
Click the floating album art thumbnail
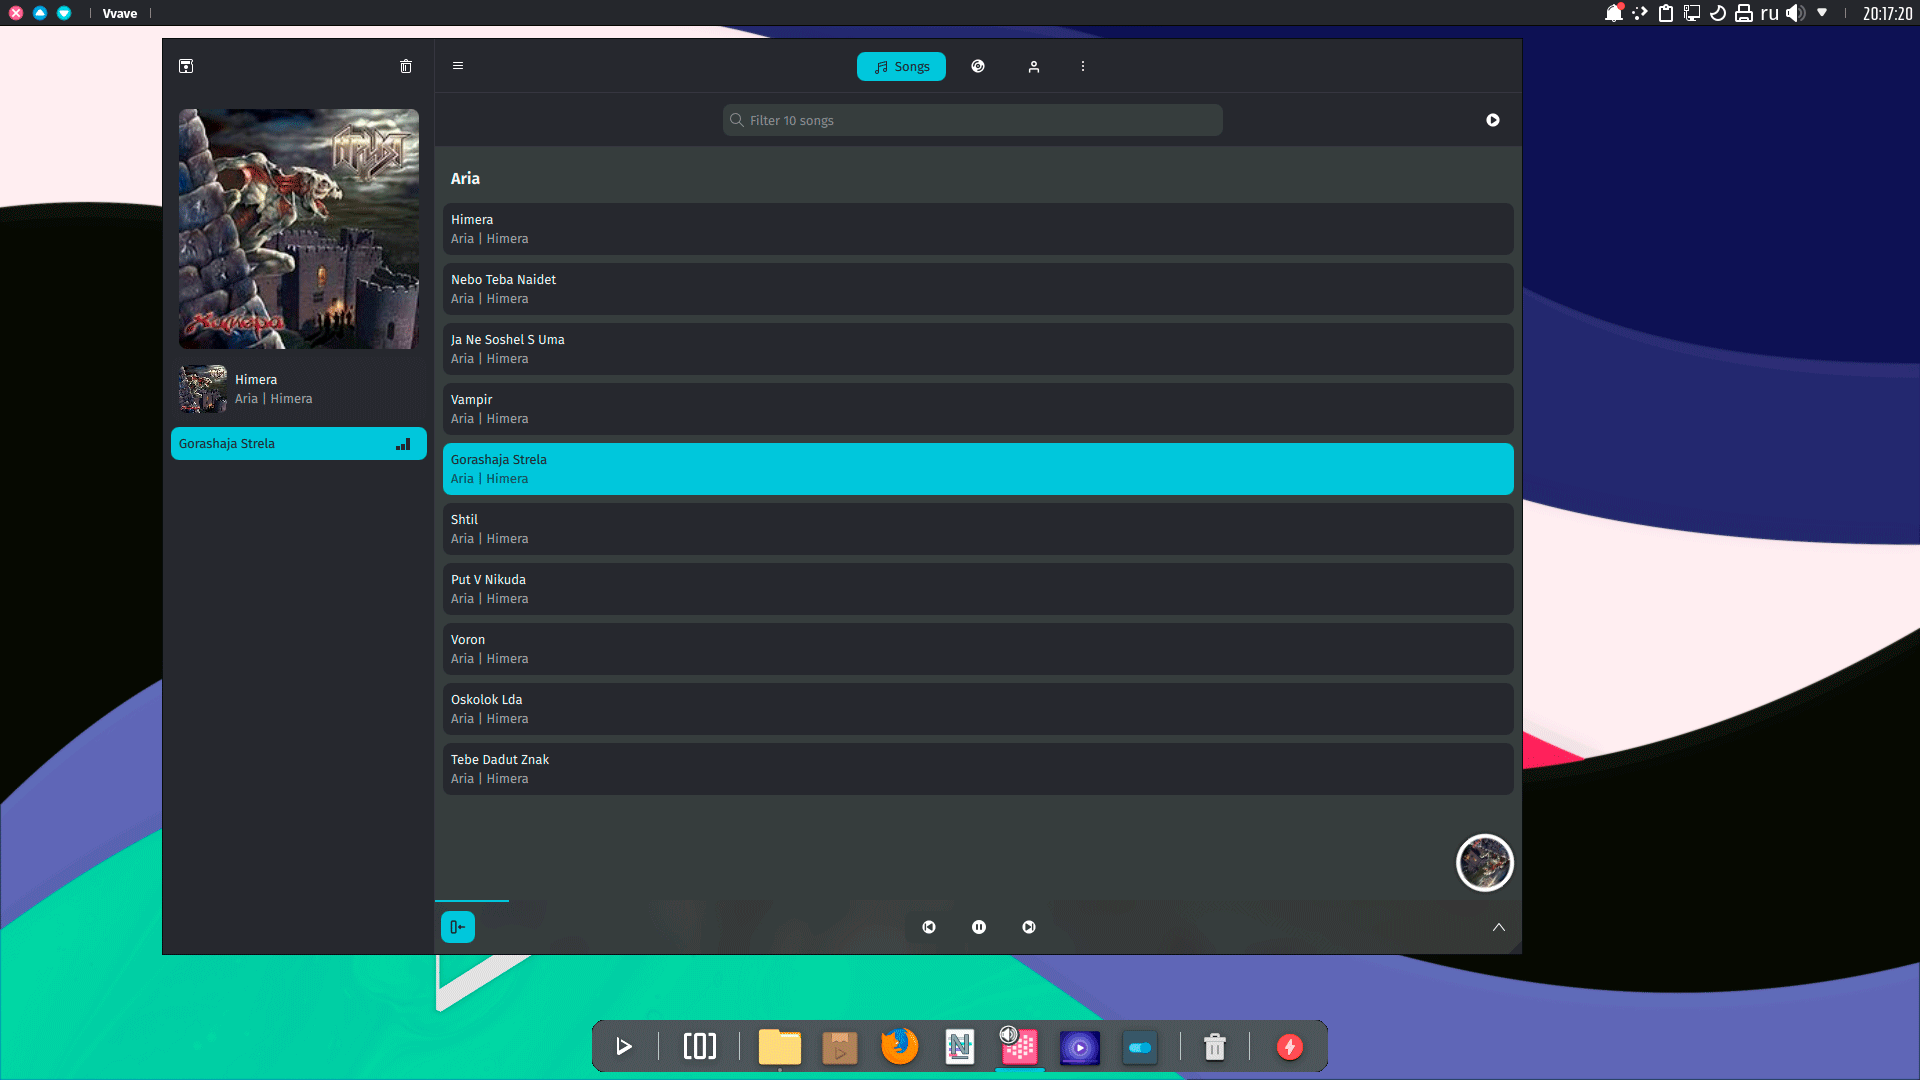[x=1485, y=862]
